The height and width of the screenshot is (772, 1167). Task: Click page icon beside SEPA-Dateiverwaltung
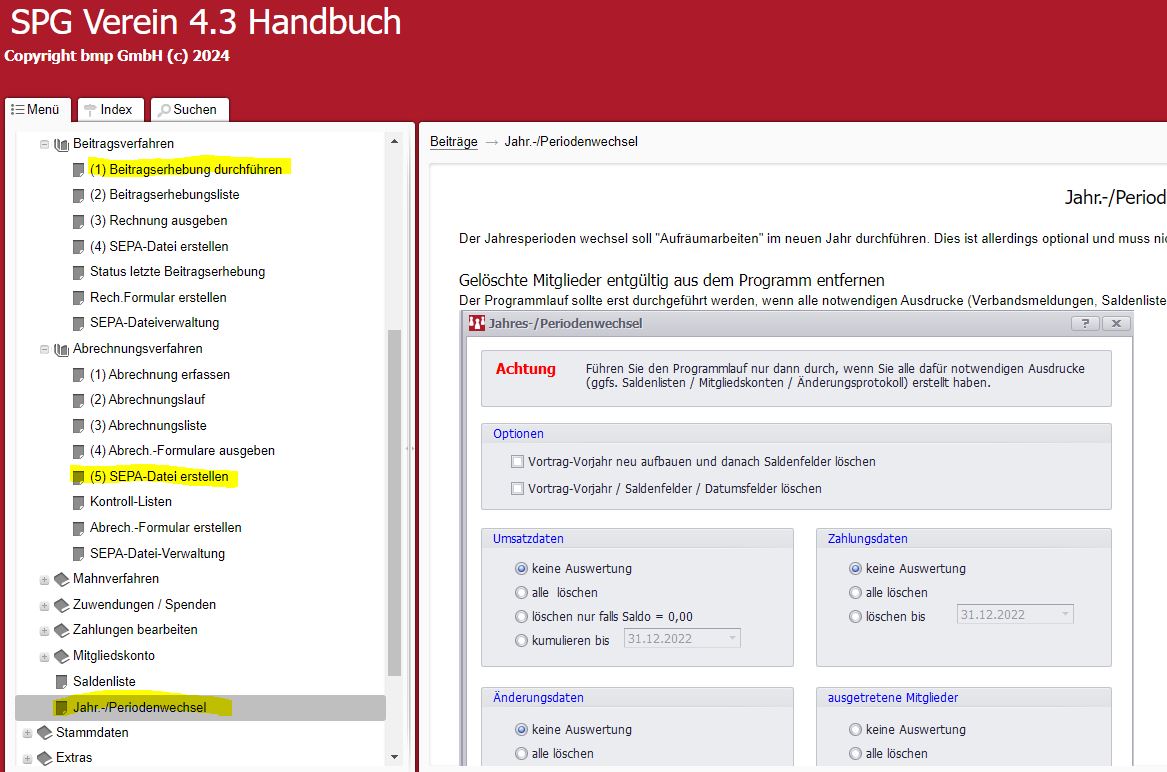[78, 324]
